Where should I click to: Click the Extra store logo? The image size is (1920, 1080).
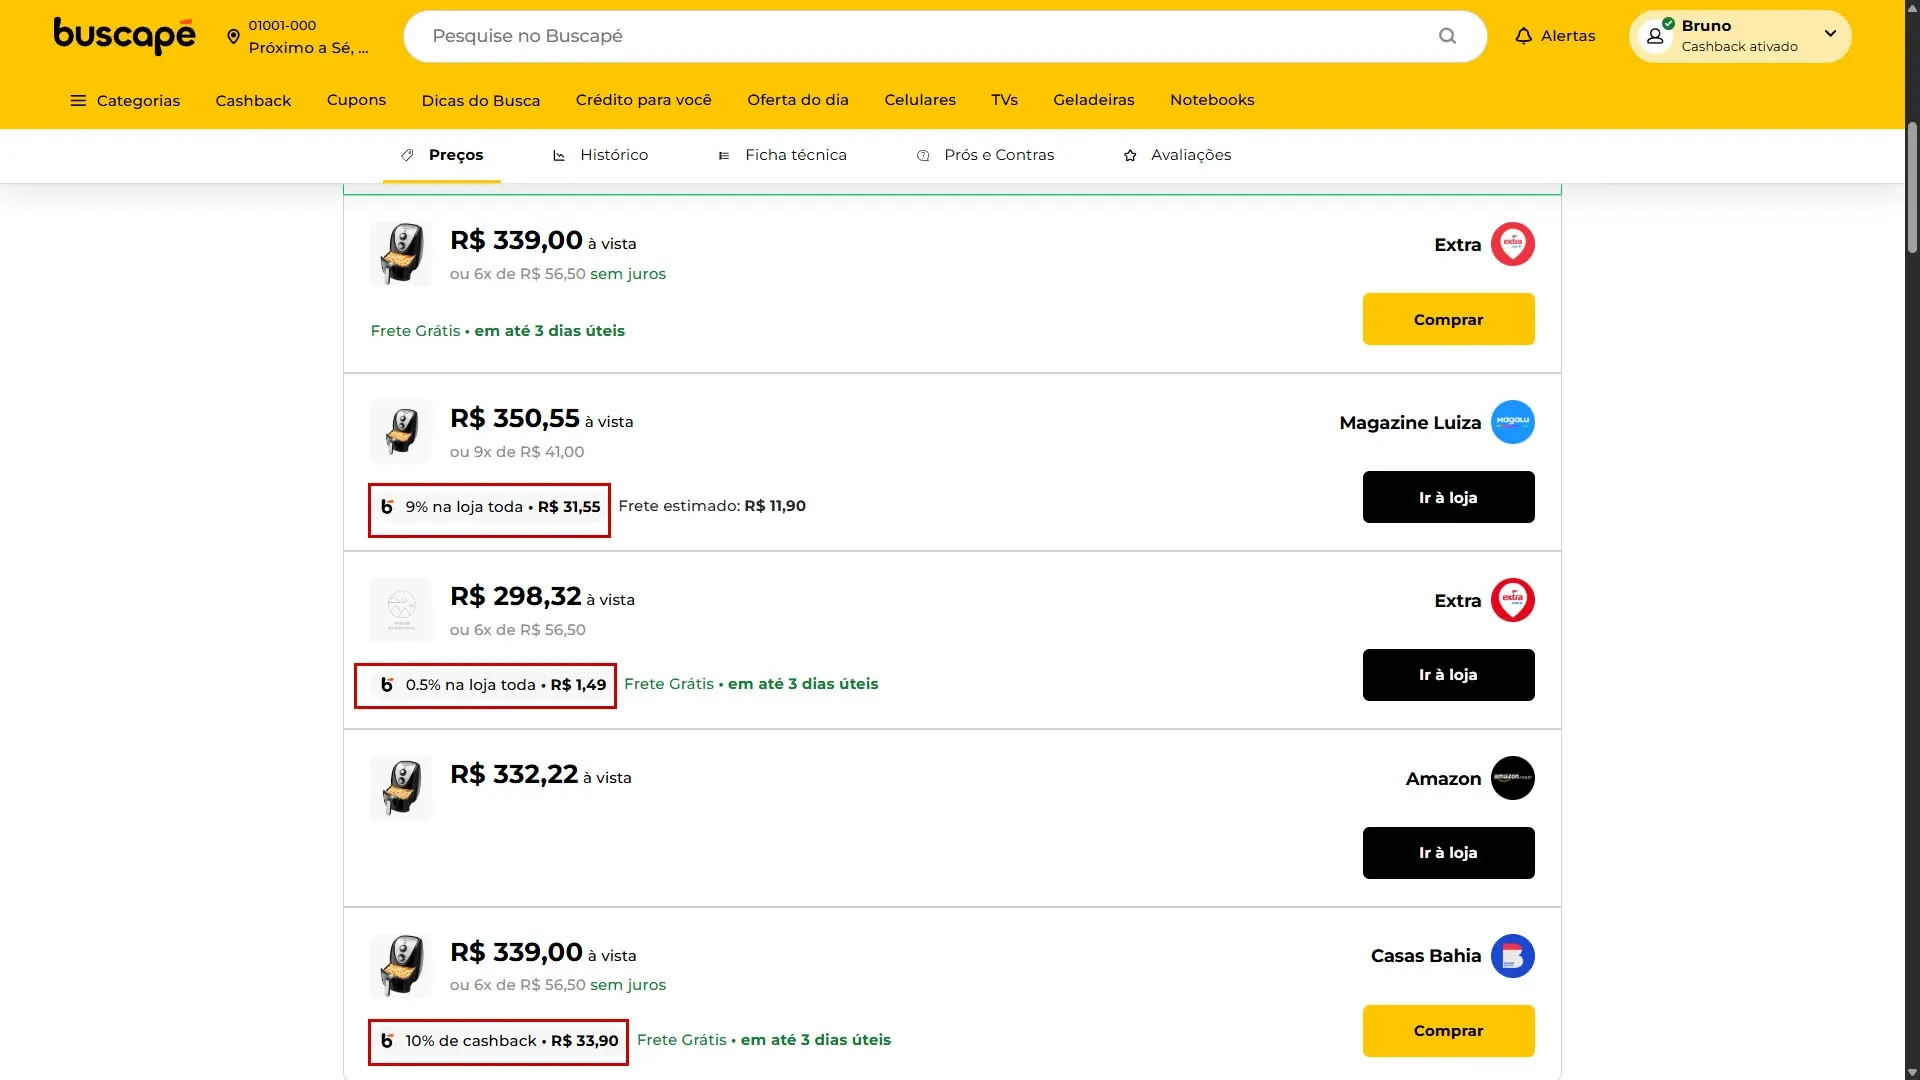click(x=1512, y=244)
